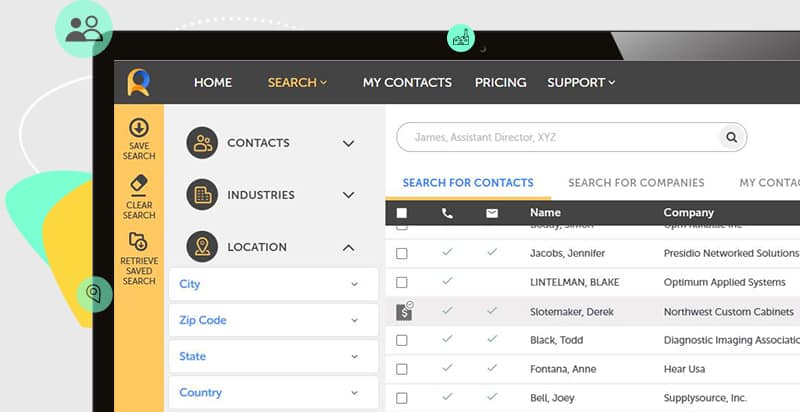This screenshot has width=800, height=412.
Task: Open the Country dropdown
Action: 273,393
